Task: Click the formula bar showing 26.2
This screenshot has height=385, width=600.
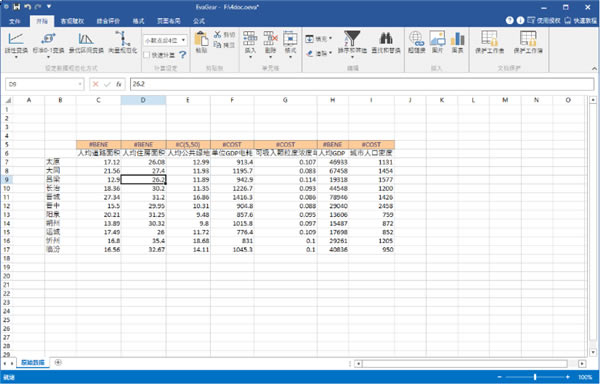Action: coord(362,84)
